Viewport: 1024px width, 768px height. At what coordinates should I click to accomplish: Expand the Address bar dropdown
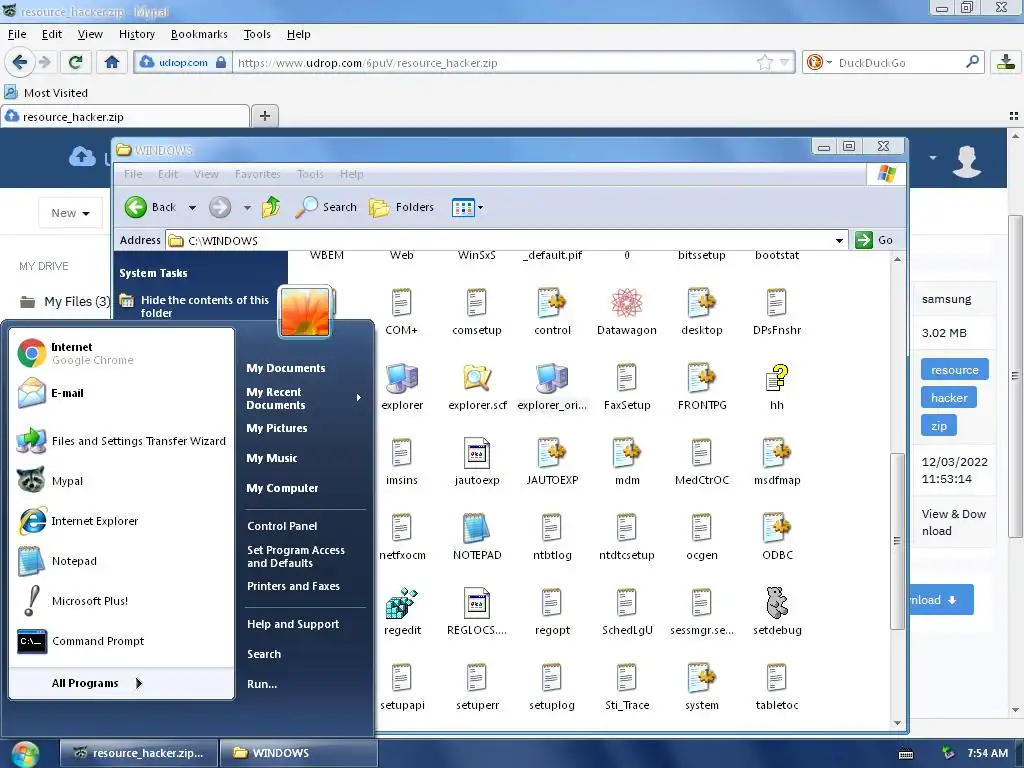point(839,240)
